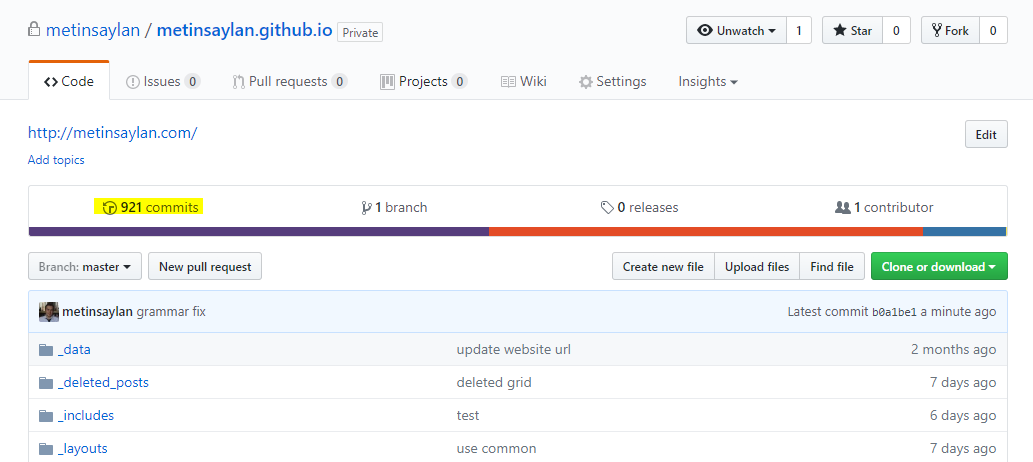Fork the repository
1033x462 pixels.
pyautogui.click(x=950, y=31)
